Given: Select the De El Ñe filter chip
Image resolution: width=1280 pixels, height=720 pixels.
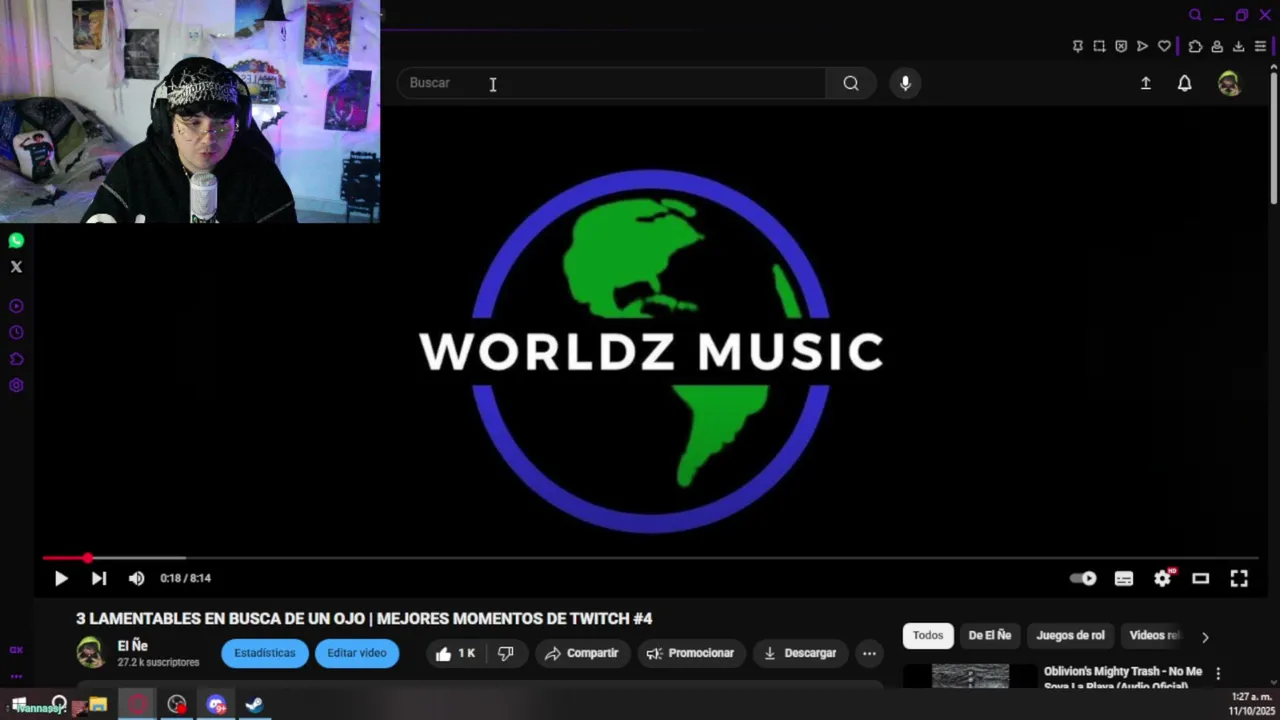Looking at the screenshot, I should pos(990,636).
